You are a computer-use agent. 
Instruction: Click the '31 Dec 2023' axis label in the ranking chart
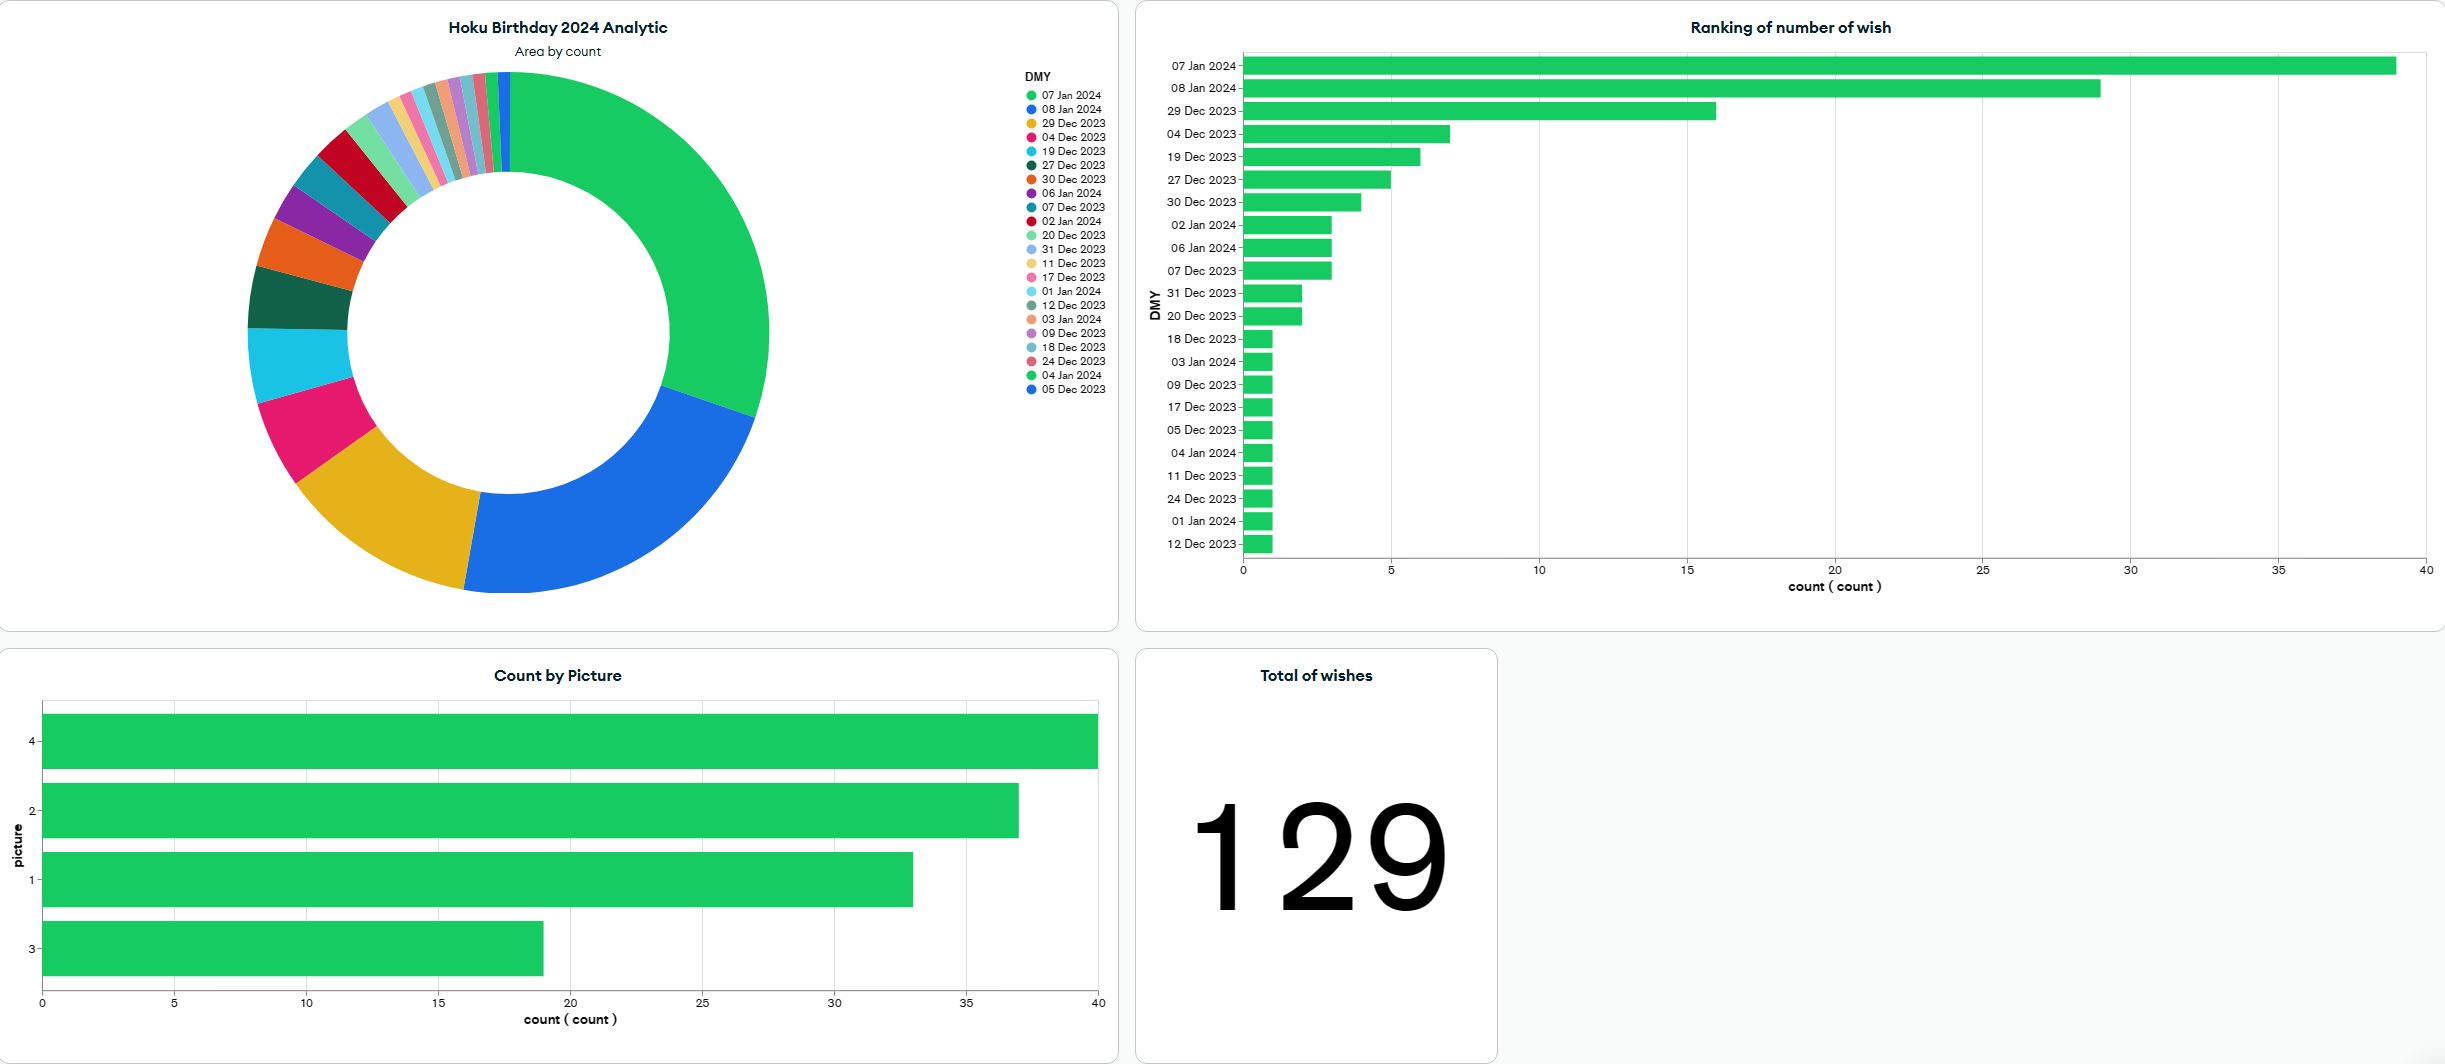1202,293
